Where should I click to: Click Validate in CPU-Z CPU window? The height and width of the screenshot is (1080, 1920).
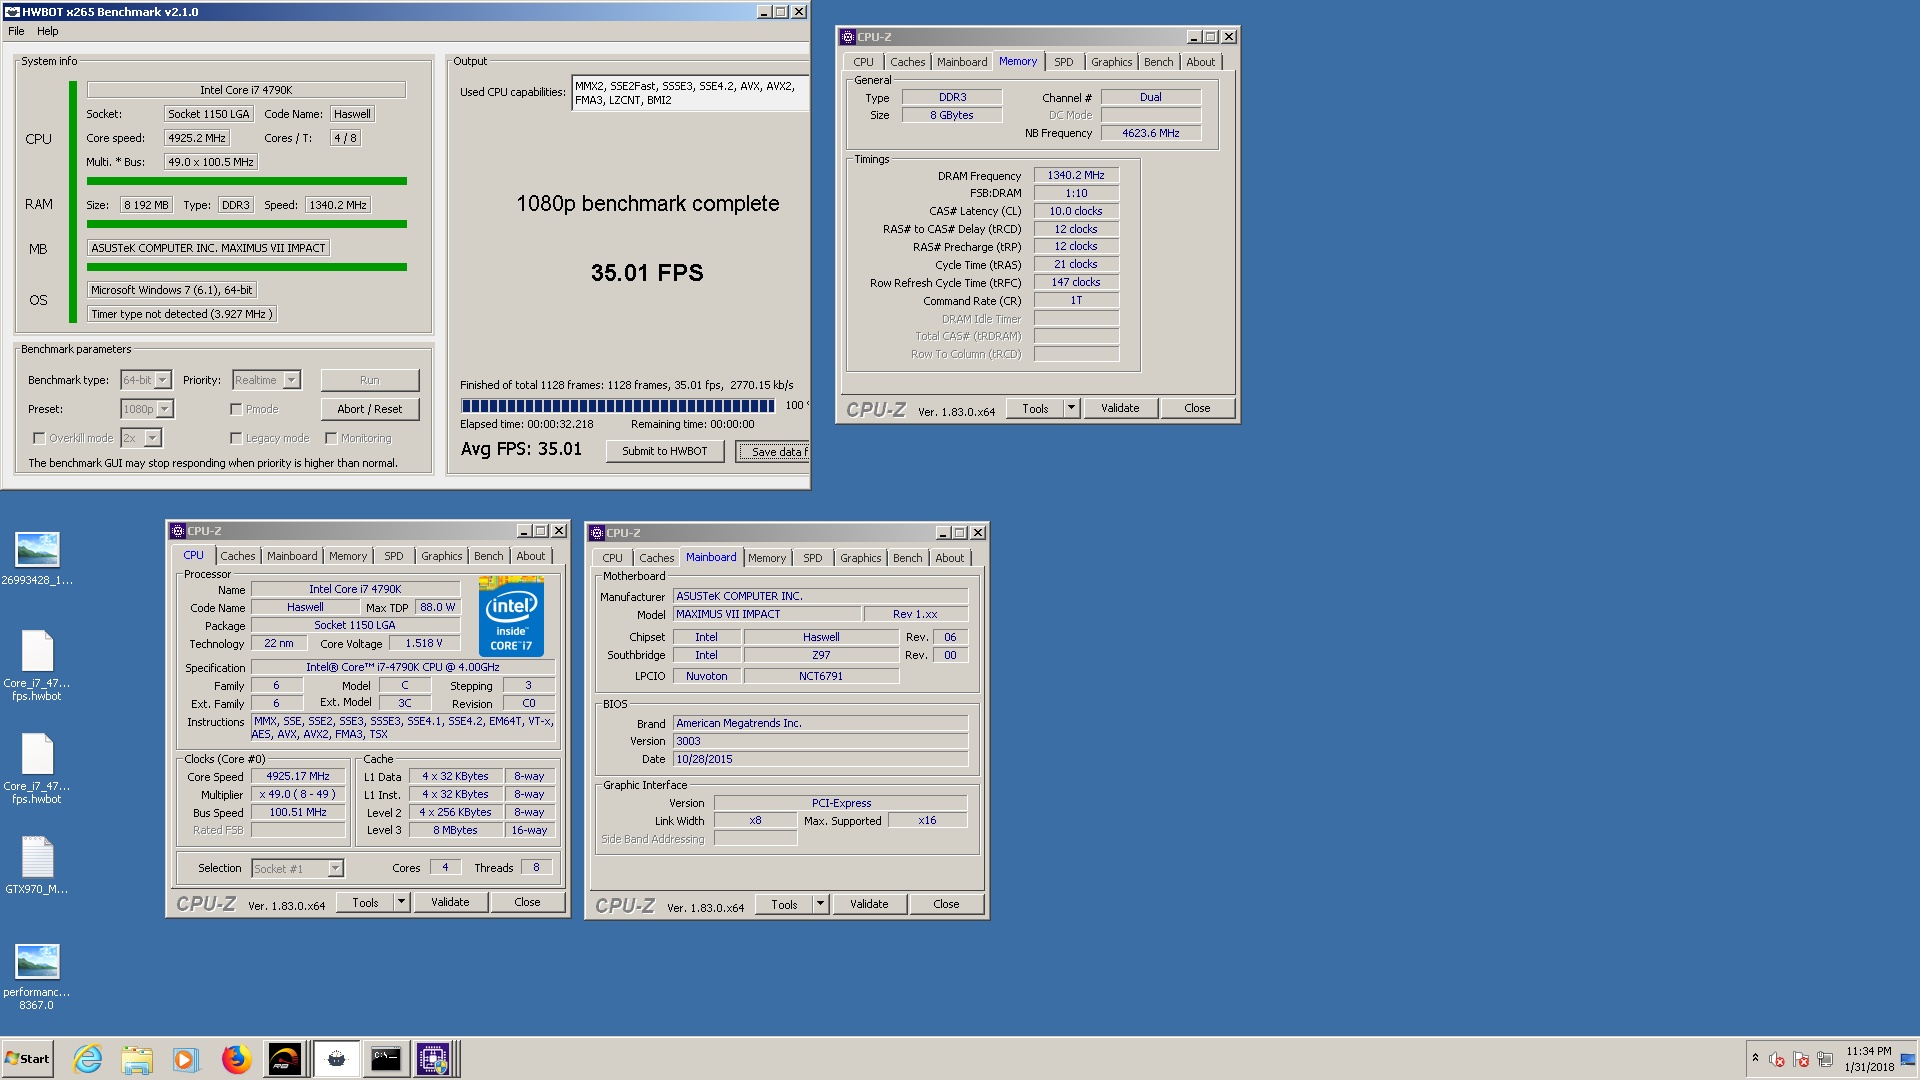click(450, 902)
